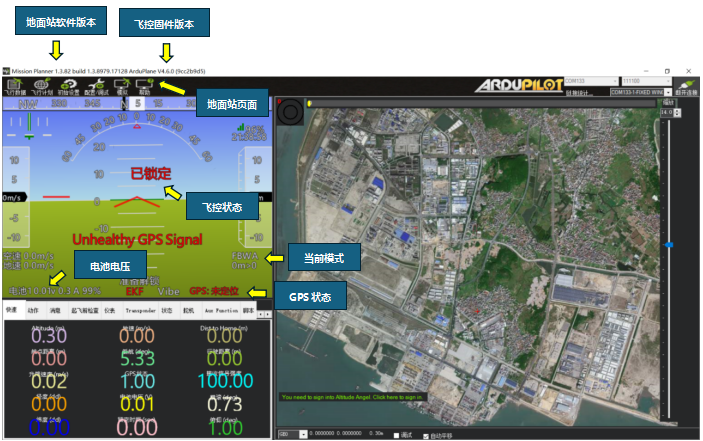Click the Altitude Angel sign-in message
The width and height of the screenshot is (703, 441).
(352, 397)
